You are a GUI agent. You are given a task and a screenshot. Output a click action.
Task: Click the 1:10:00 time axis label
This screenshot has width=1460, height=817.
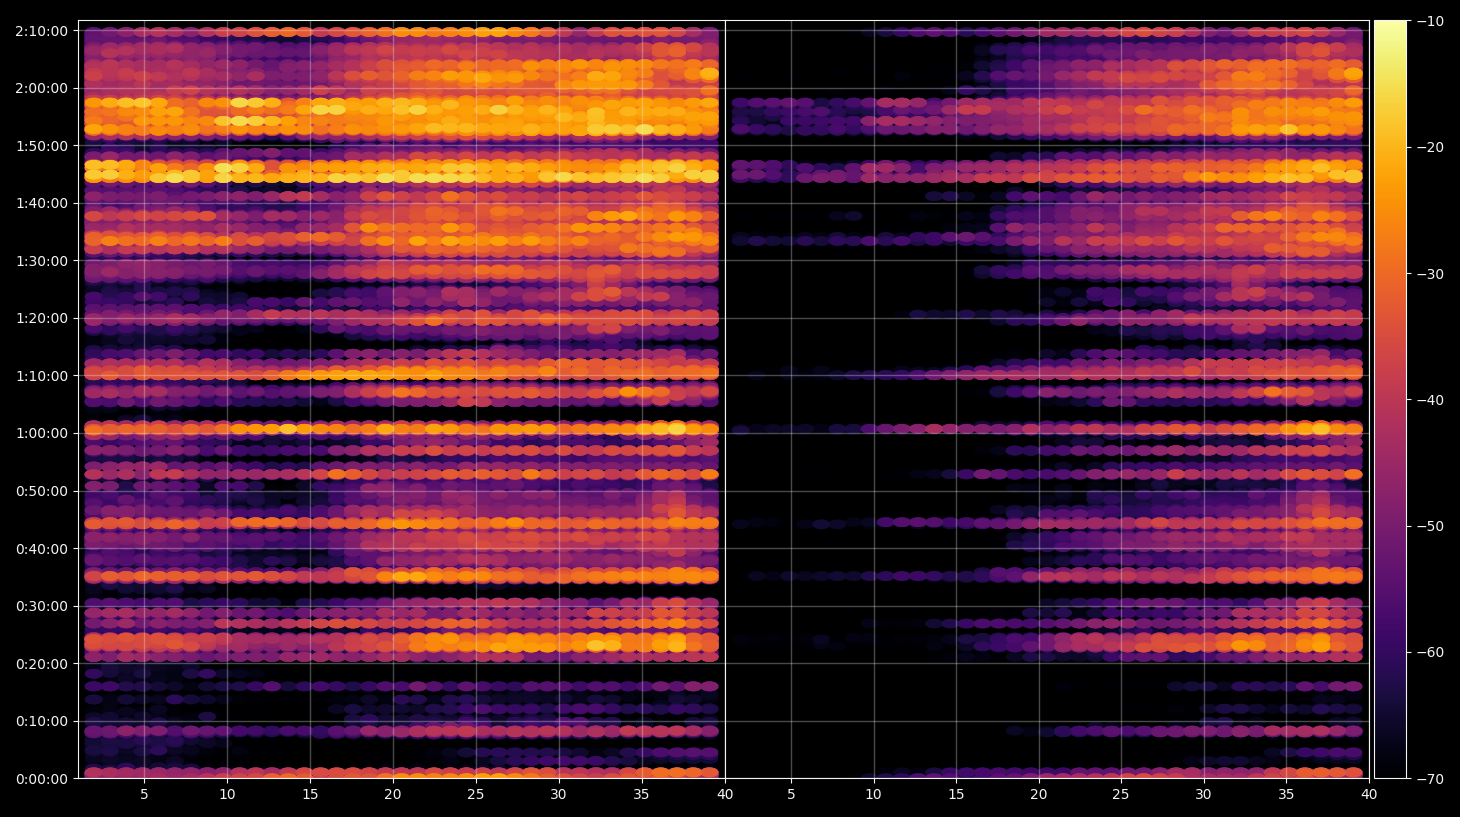pos(41,376)
